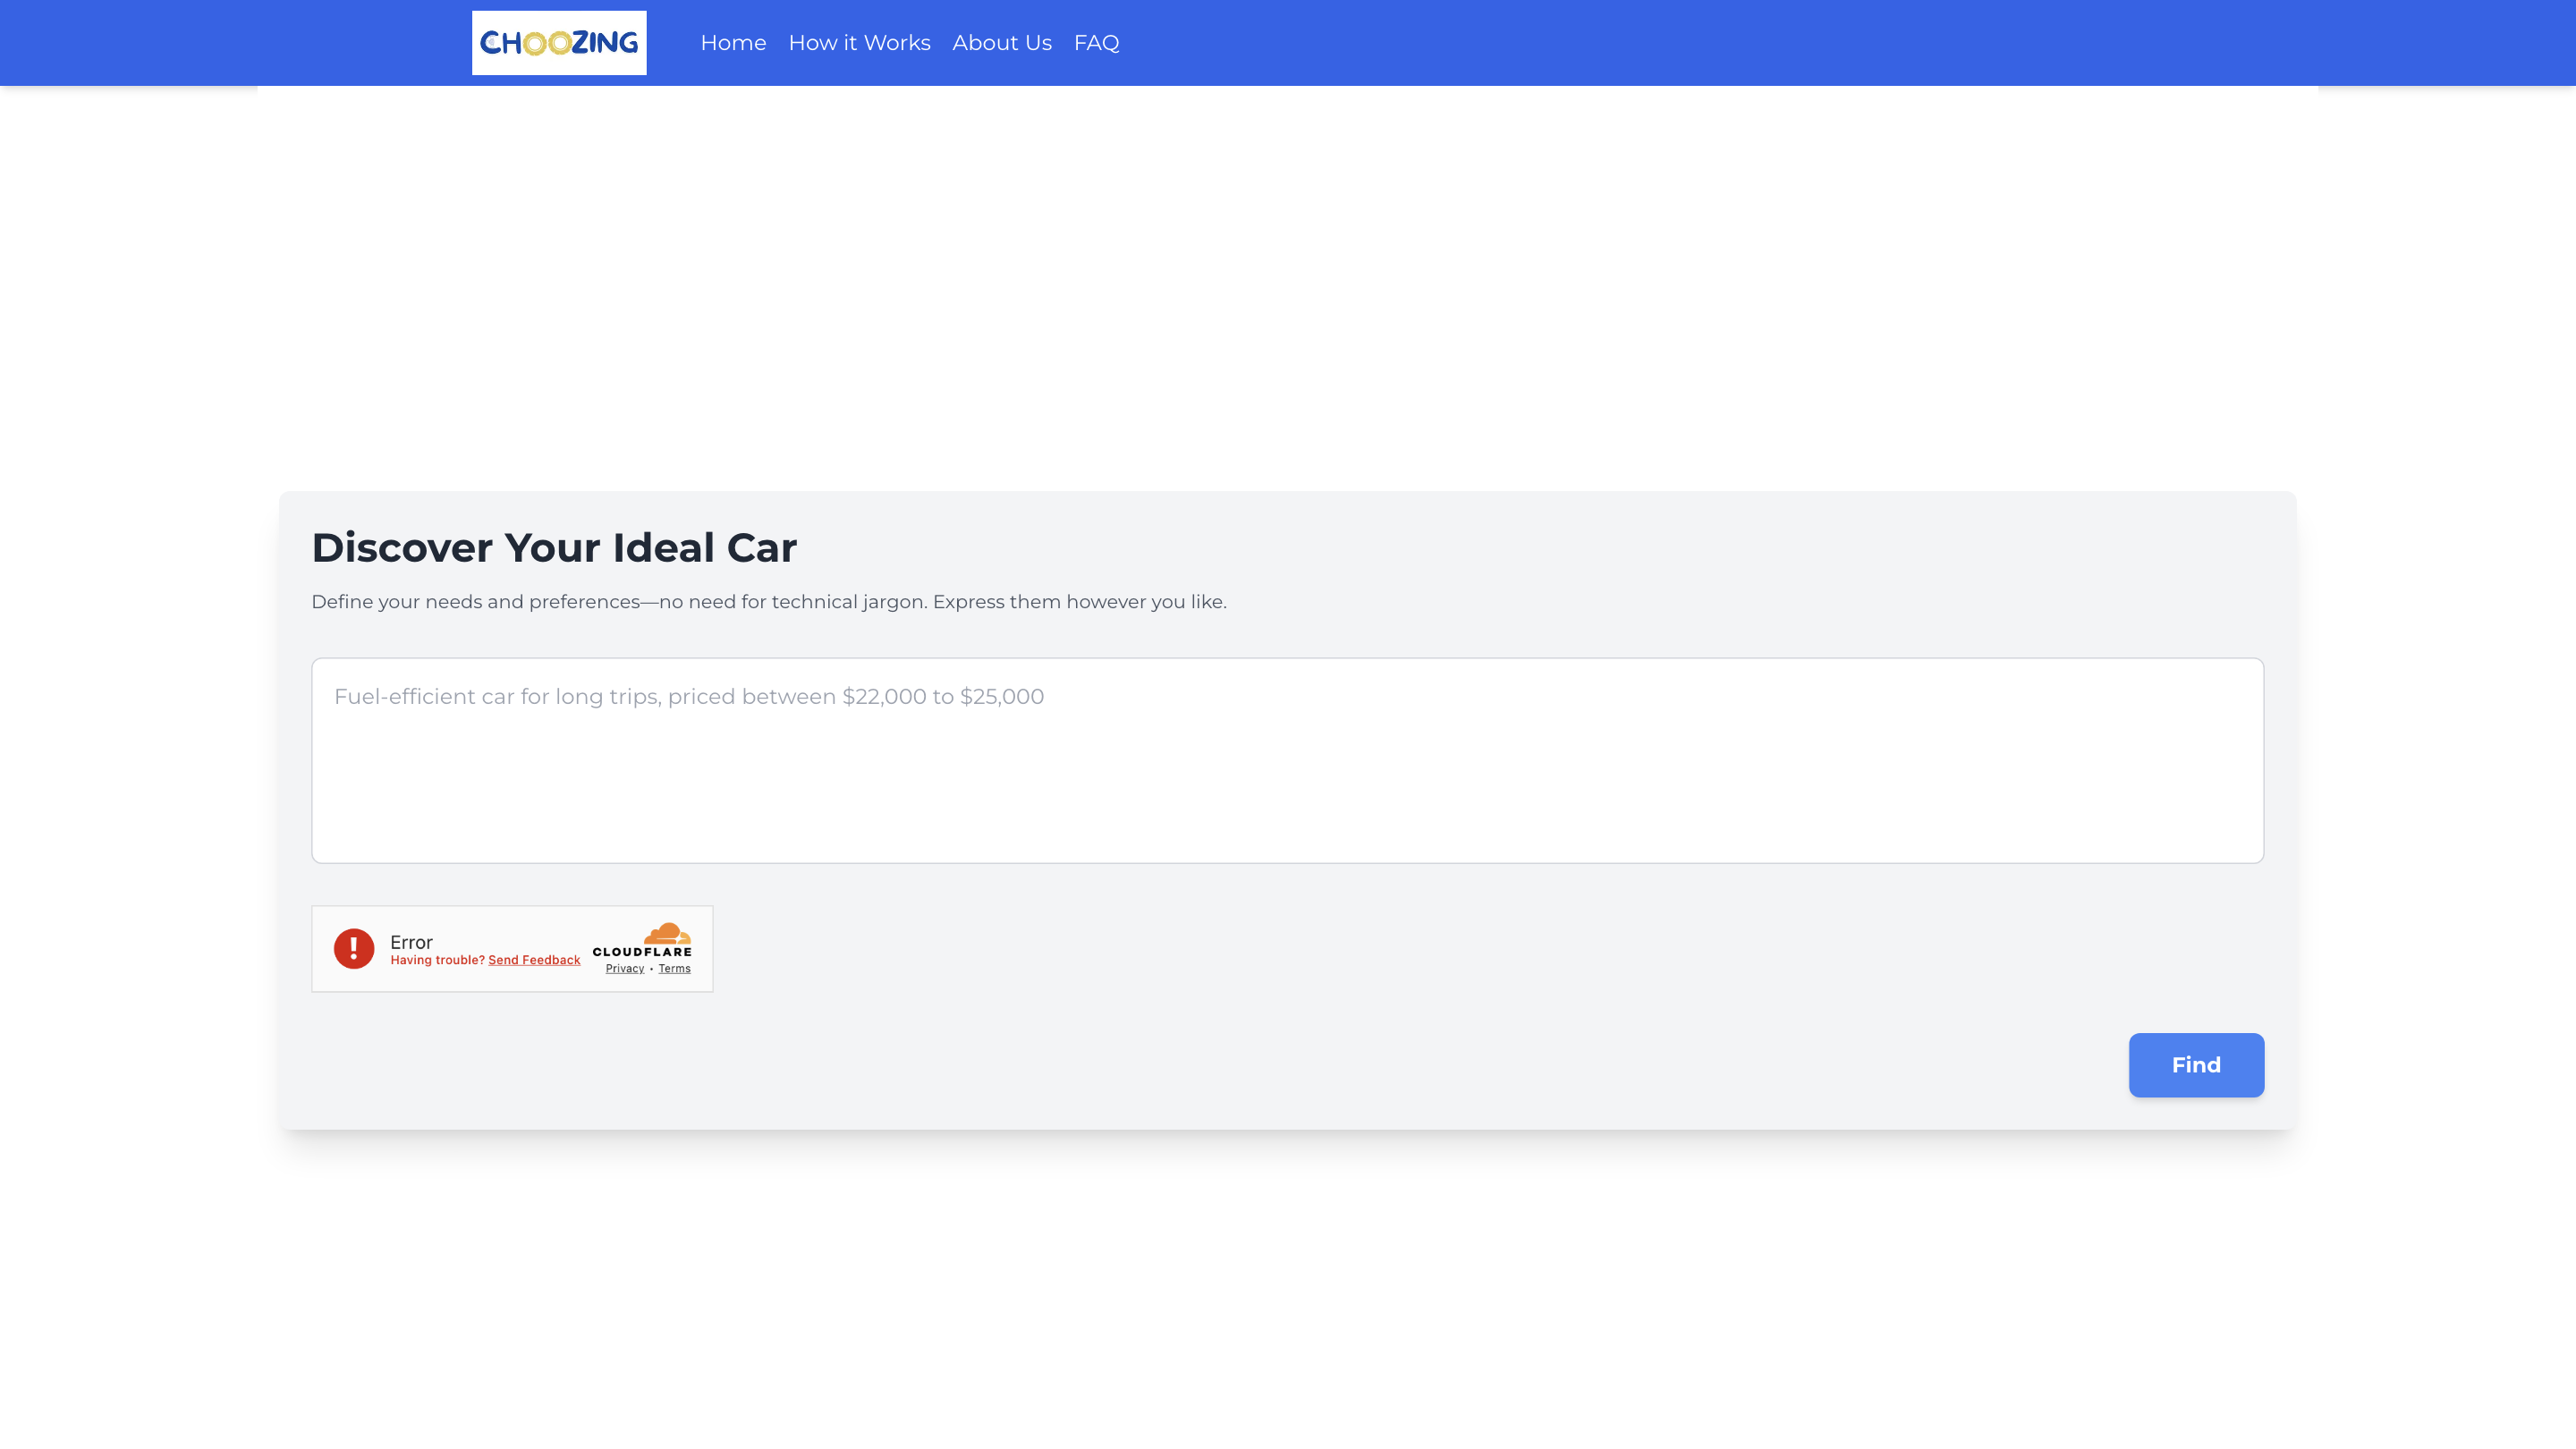2576x1449 pixels.
Task: Click the Having trouble text
Action: pyautogui.click(x=436, y=959)
